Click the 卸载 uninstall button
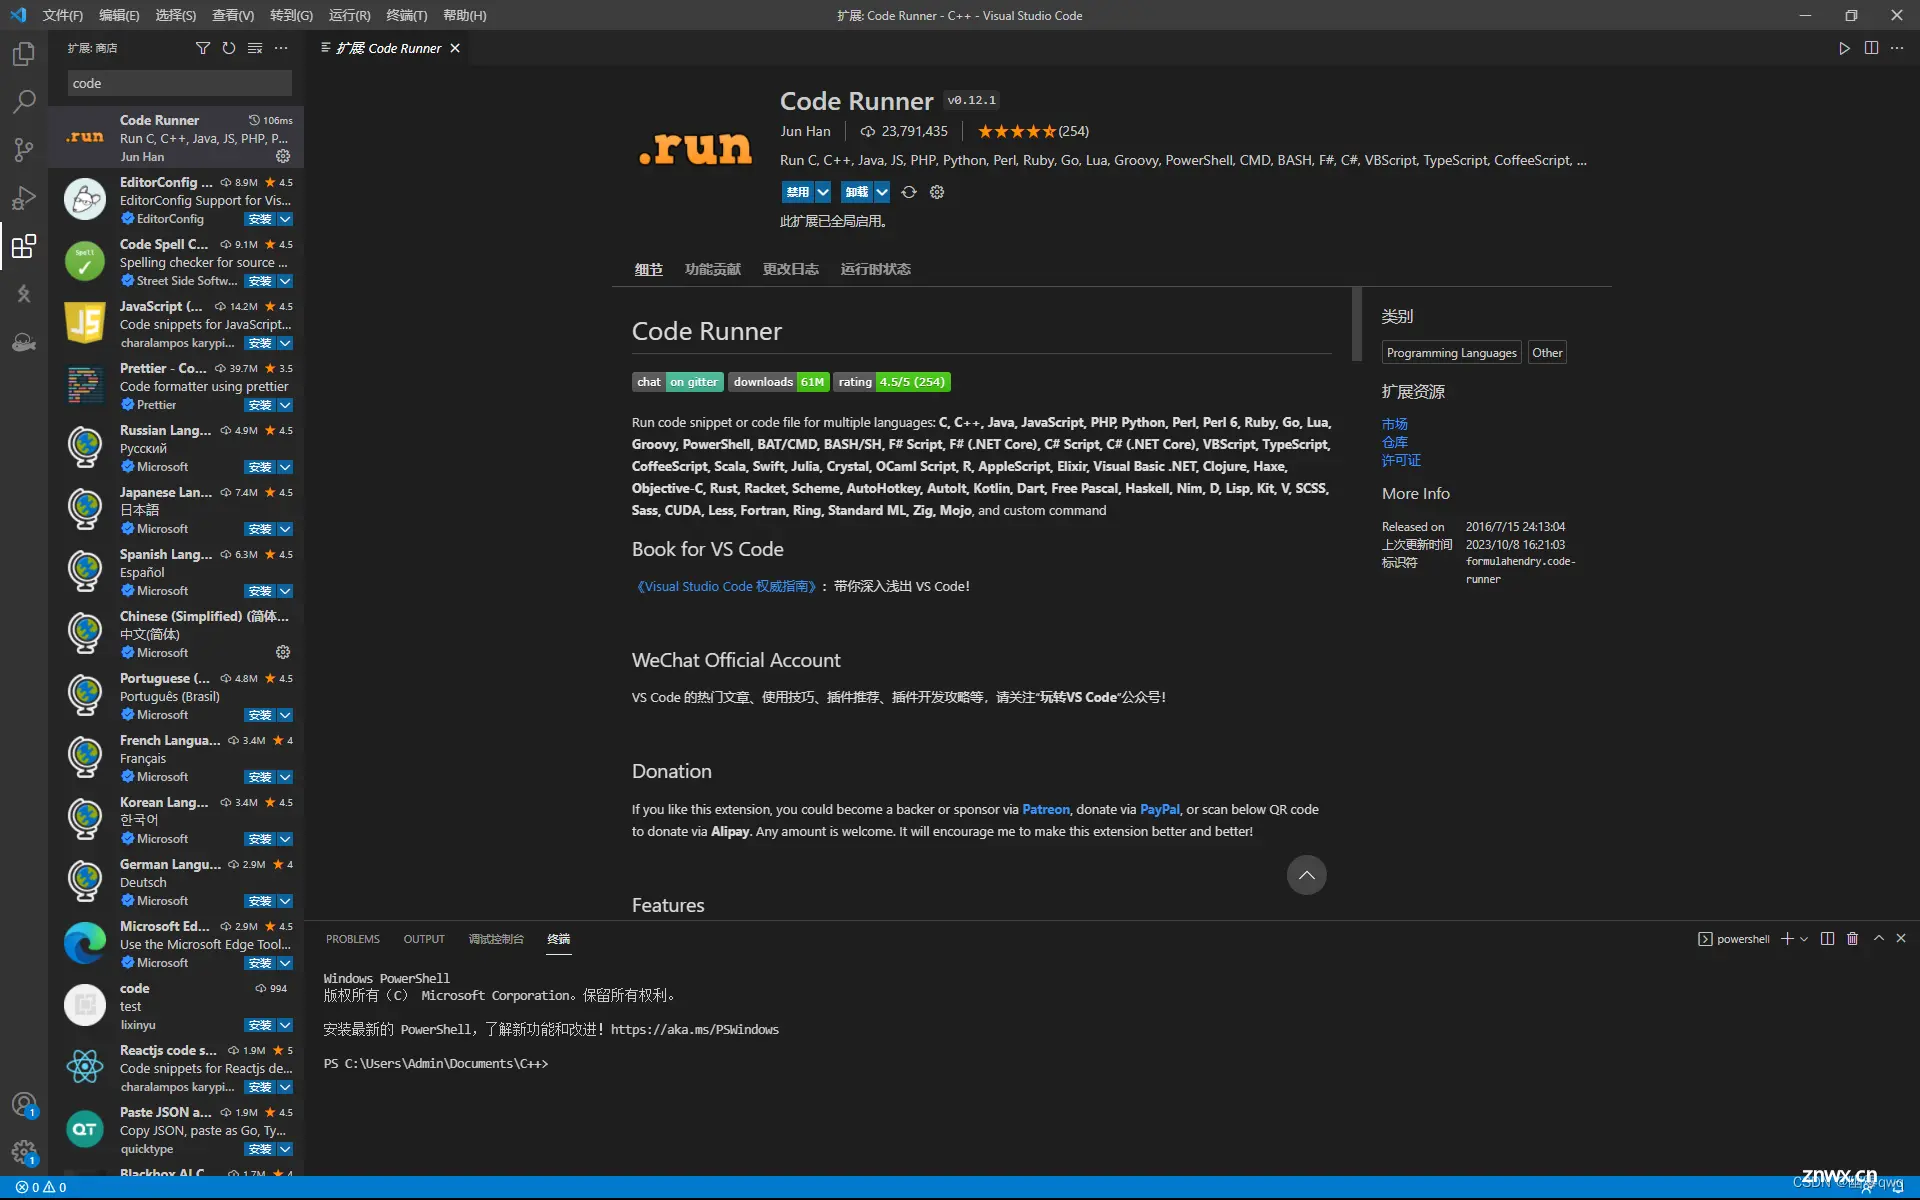Screen dimensions: 1920x1200 857,192
